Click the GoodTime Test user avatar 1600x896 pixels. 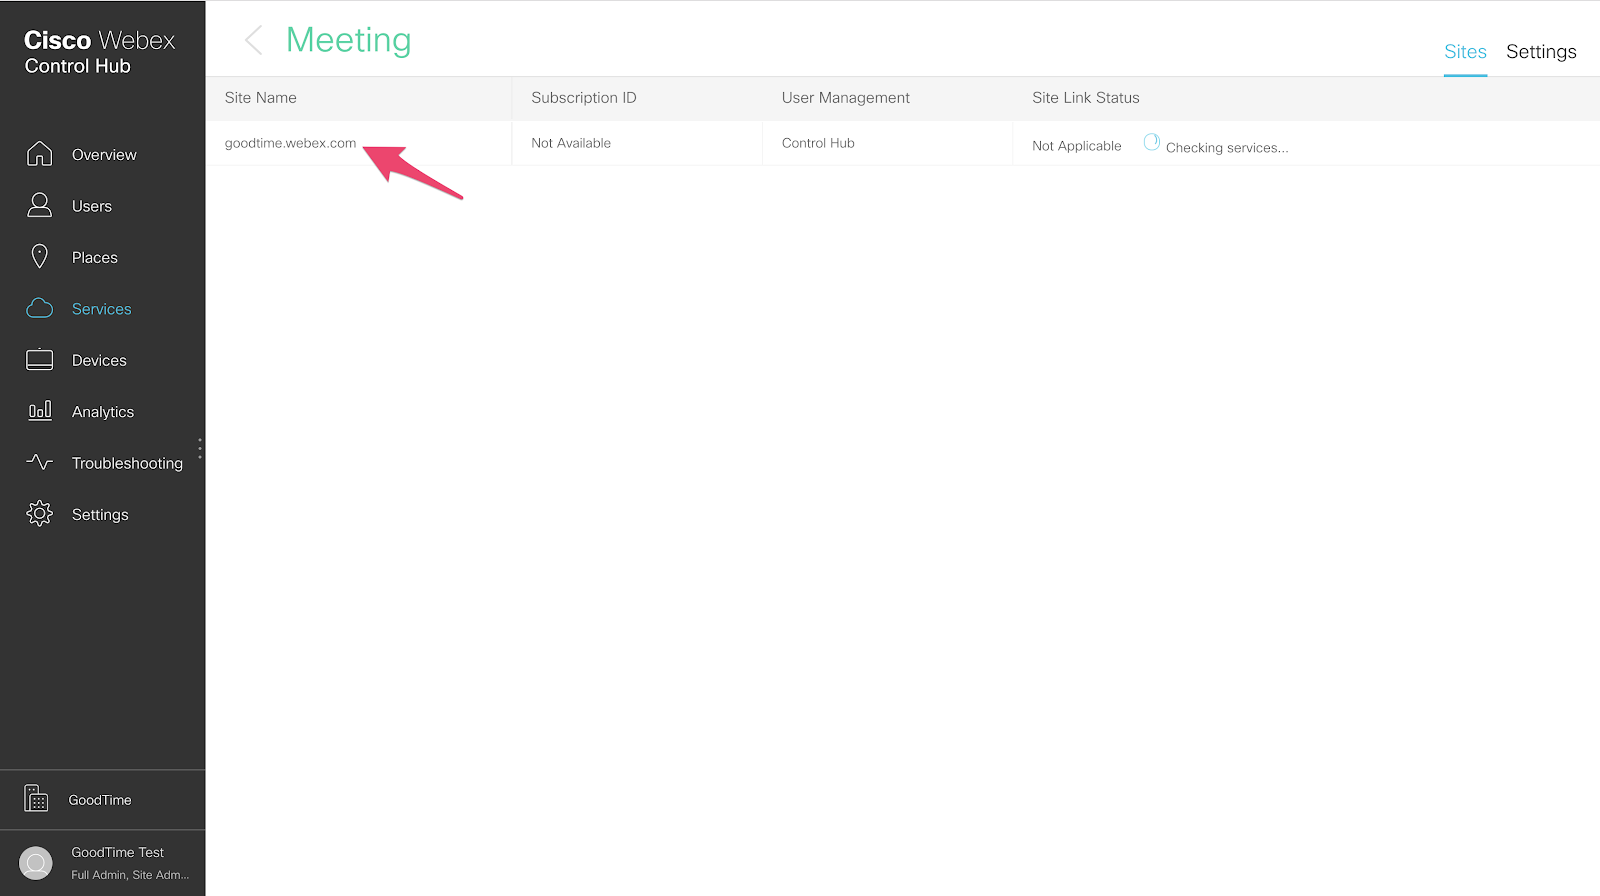[x=36, y=863]
